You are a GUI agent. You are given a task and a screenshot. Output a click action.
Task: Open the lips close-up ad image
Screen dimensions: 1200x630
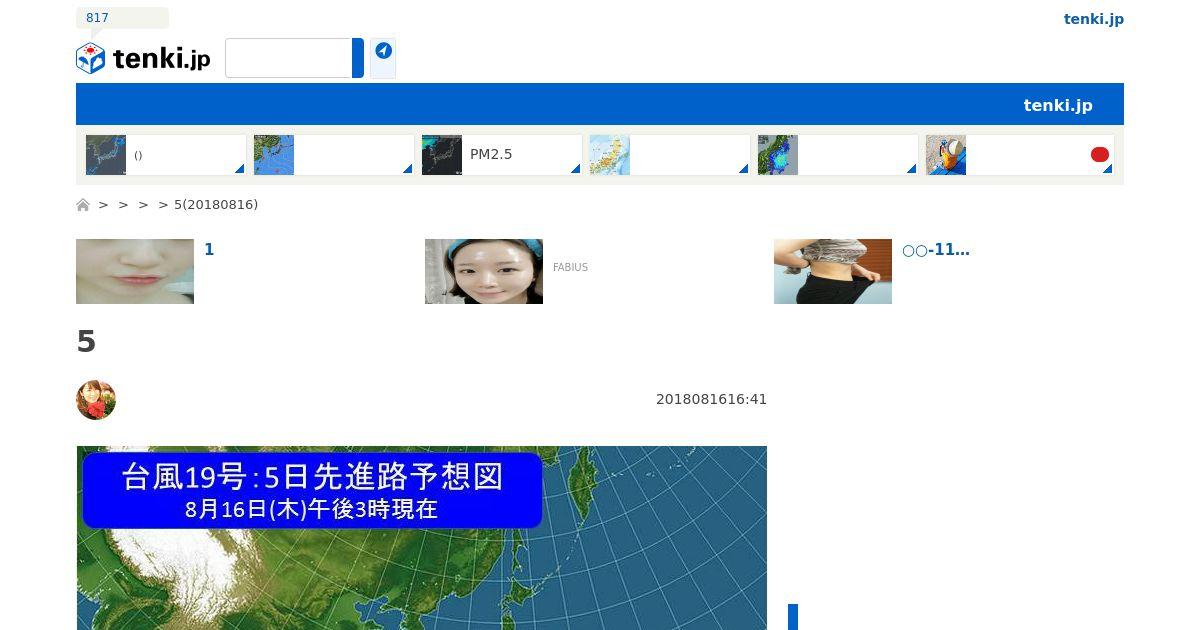[x=135, y=271]
